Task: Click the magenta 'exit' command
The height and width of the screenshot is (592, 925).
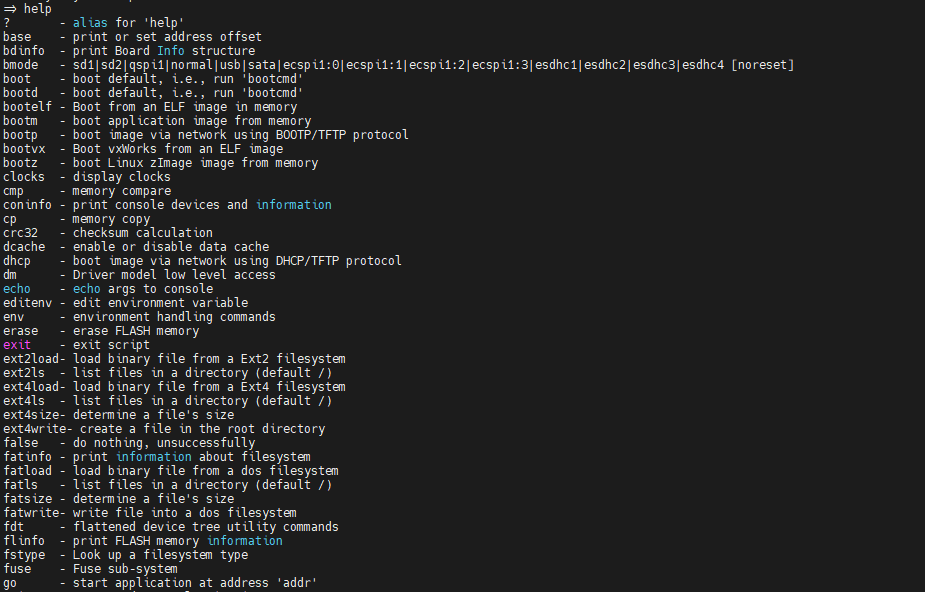Action: [x=17, y=345]
